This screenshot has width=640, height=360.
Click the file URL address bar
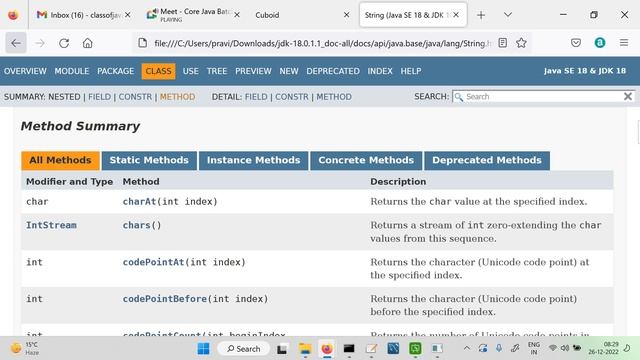click(x=322, y=43)
